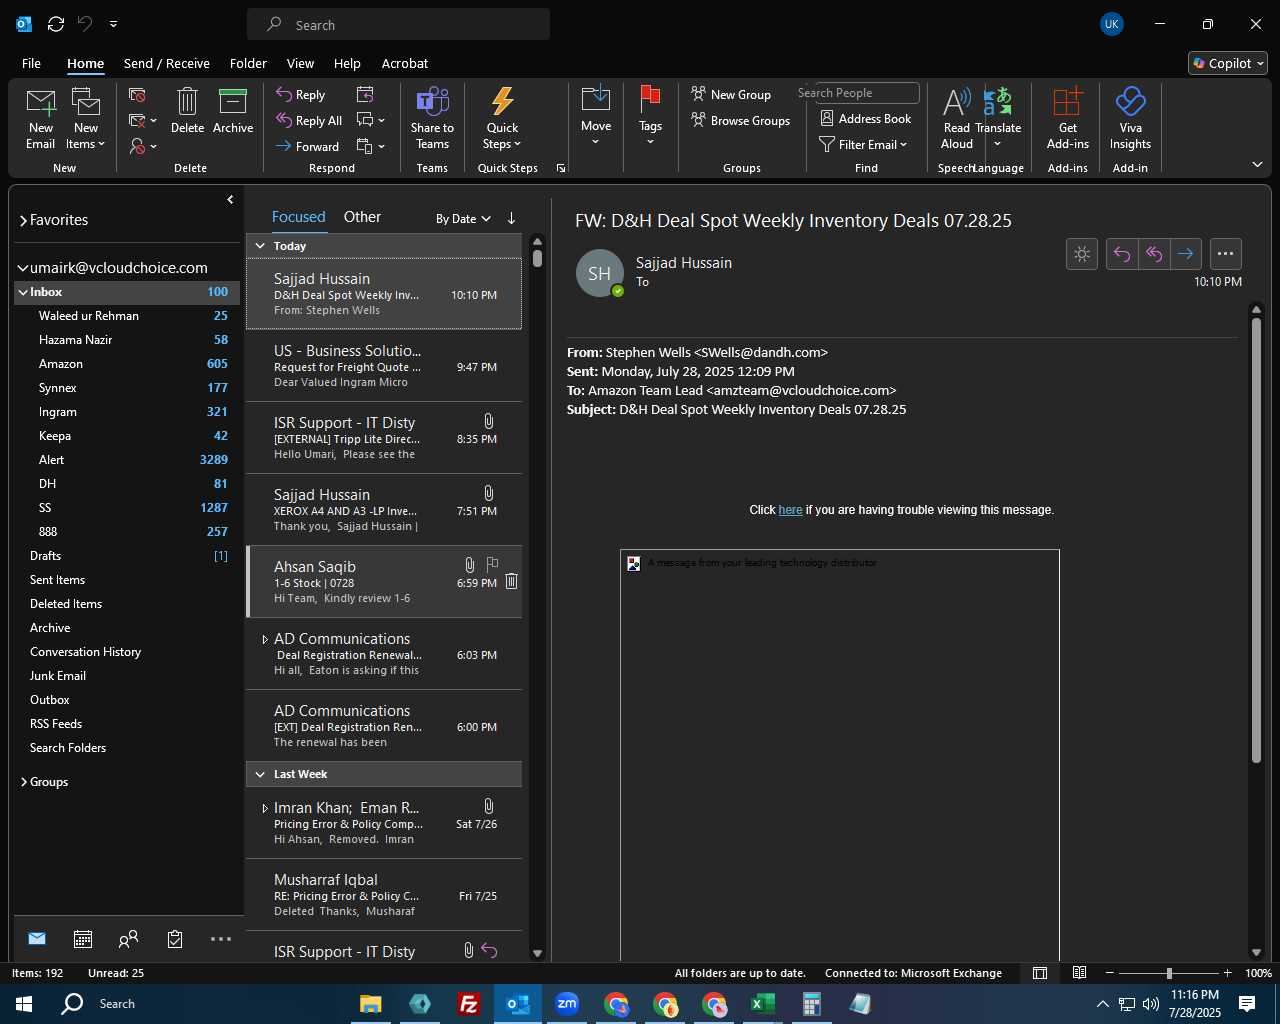Adjust the zoom slider in status bar
Viewport: 1280px width, 1024px height.
[x=1169, y=973]
